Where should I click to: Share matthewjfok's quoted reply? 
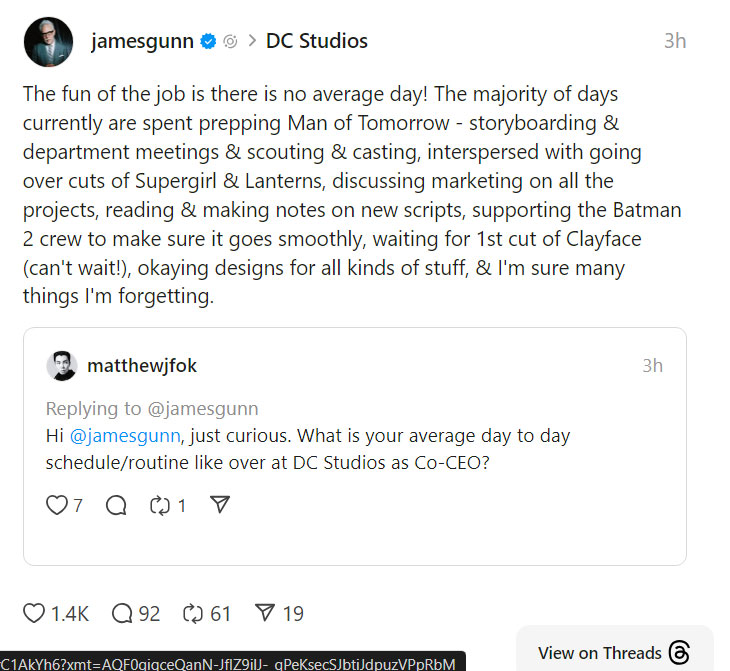(x=220, y=505)
